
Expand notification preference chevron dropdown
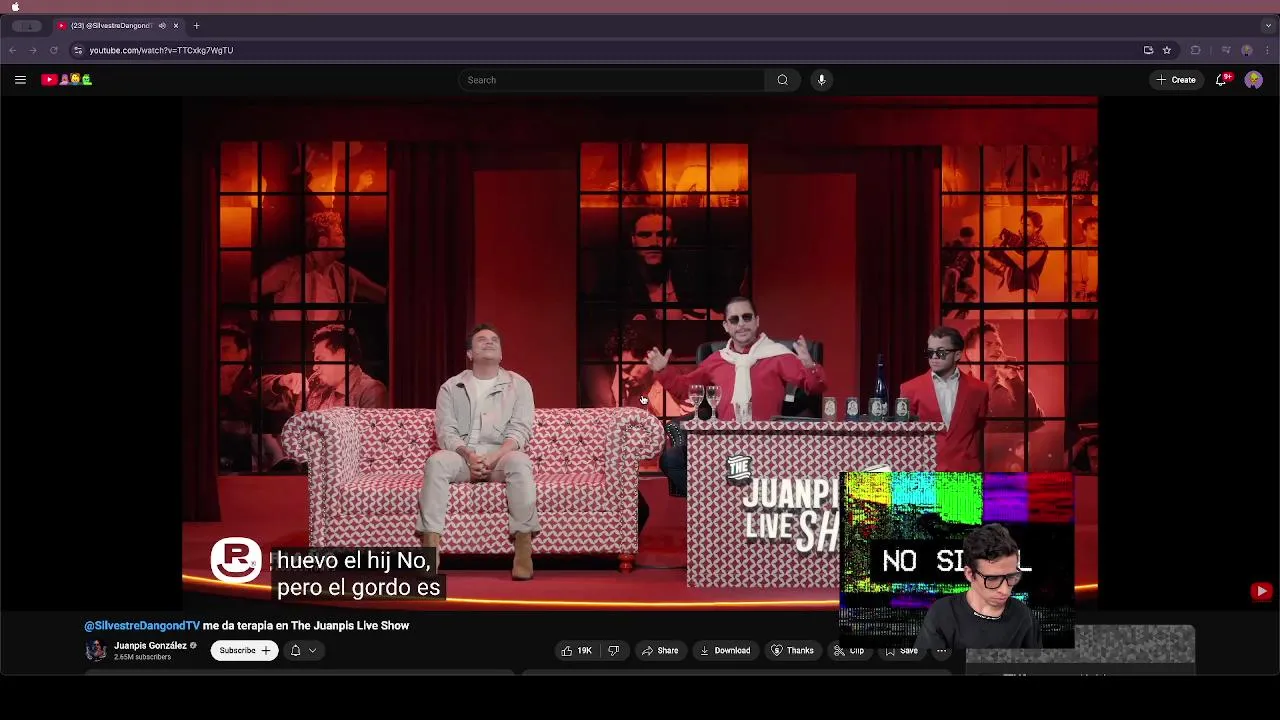(312, 650)
